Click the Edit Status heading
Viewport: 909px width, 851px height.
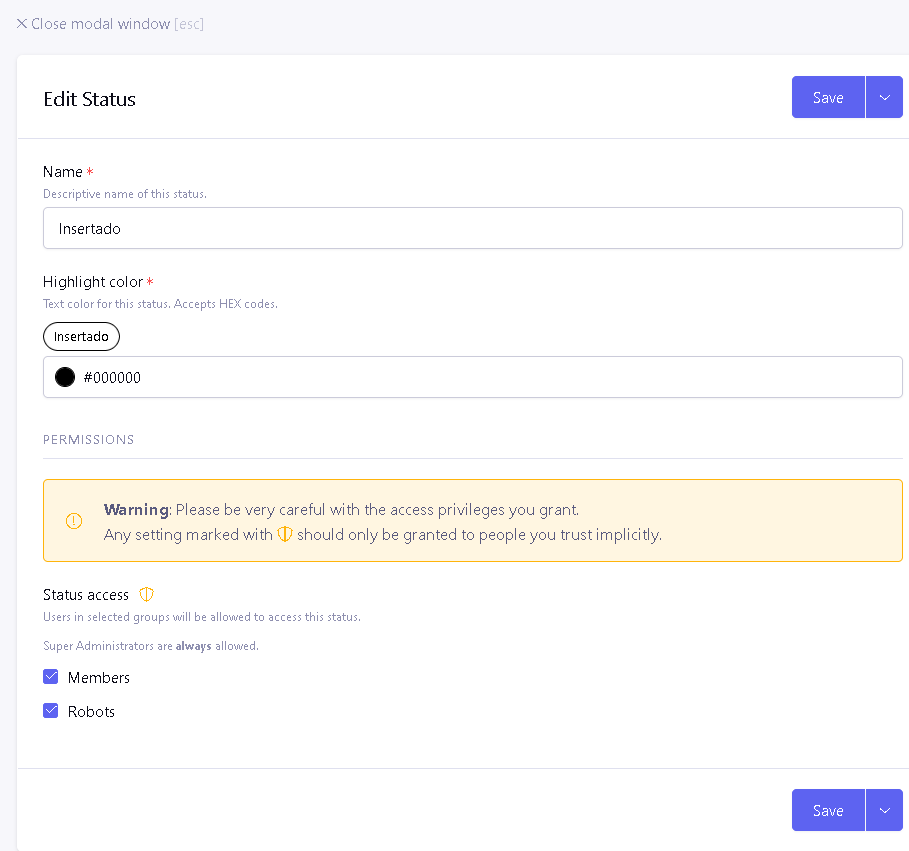click(89, 99)
